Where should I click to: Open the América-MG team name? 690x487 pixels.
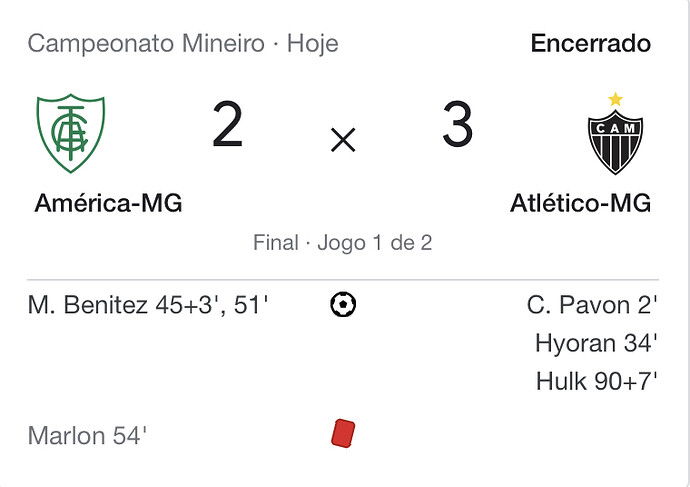(x=108, y=203)
